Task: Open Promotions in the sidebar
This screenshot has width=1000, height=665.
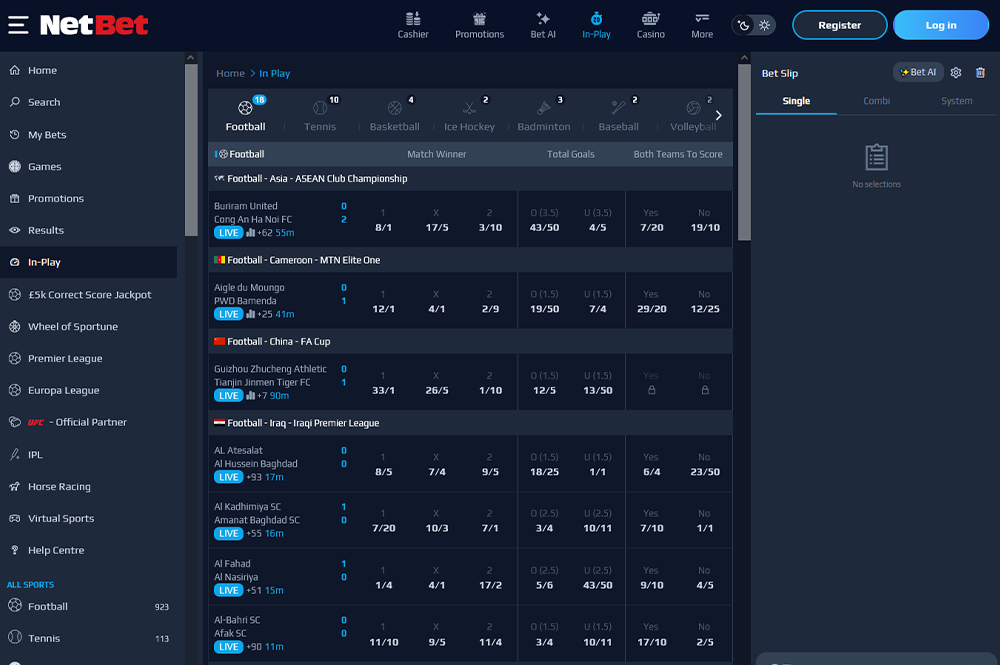Action: tap(89, 198)
